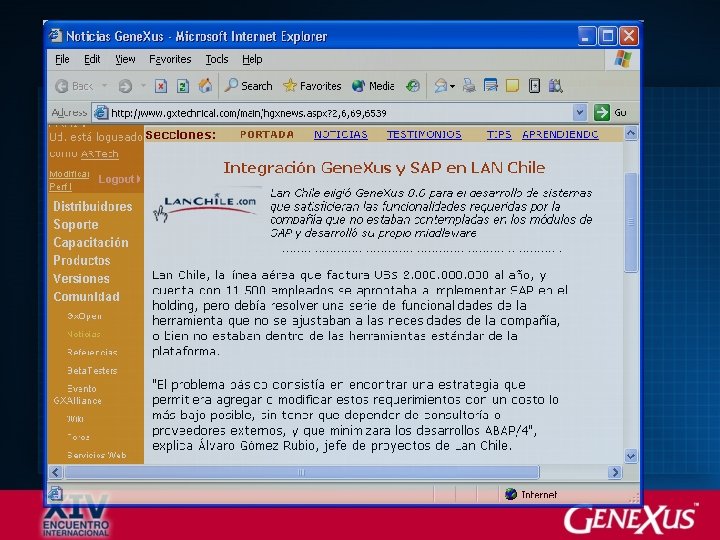Click into the address bar URL field

point(340,113)
